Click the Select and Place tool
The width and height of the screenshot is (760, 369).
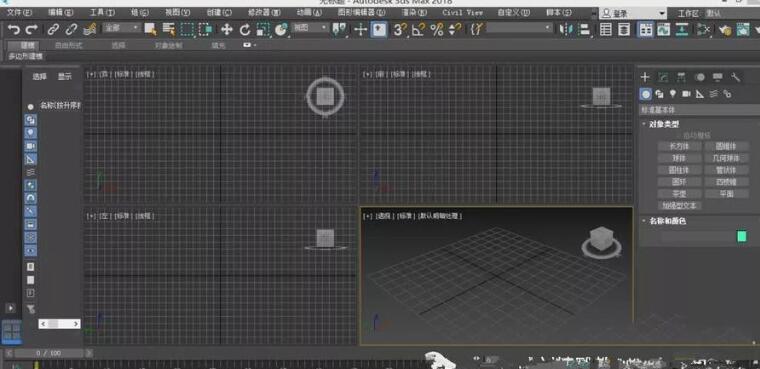click(281, 30)
